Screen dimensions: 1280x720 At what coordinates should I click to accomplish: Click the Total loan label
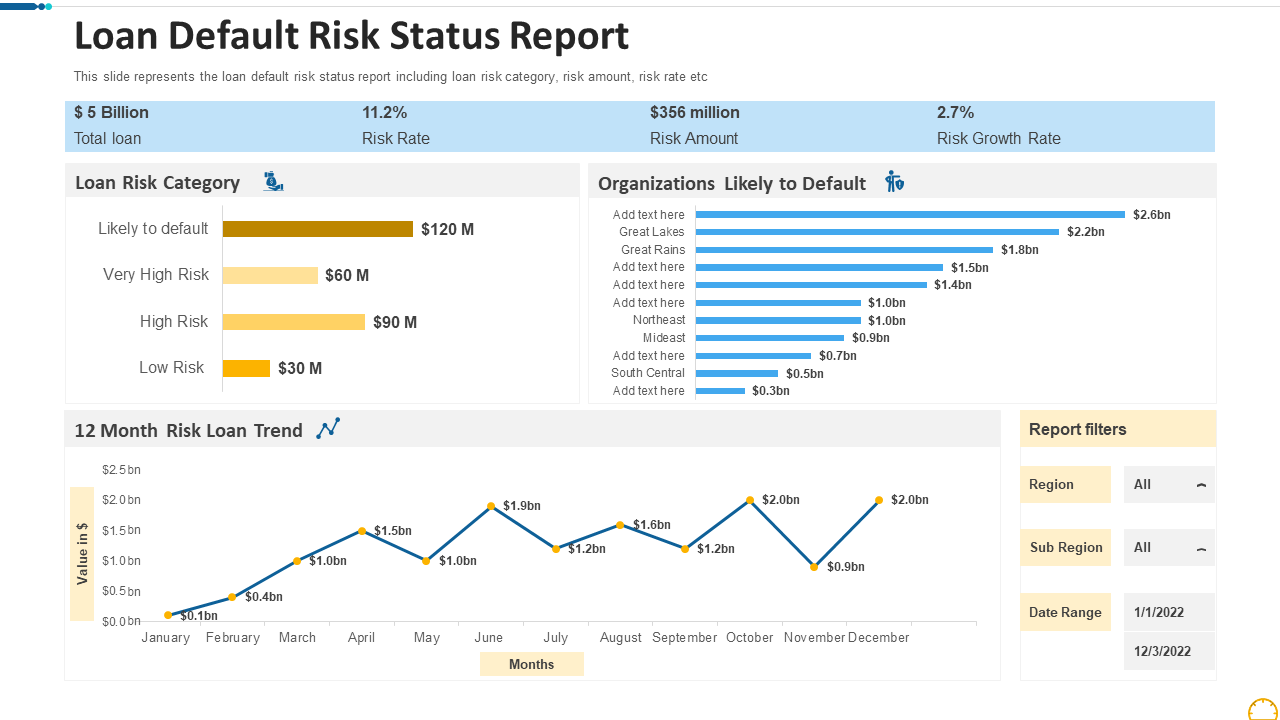tap(107, 139)
